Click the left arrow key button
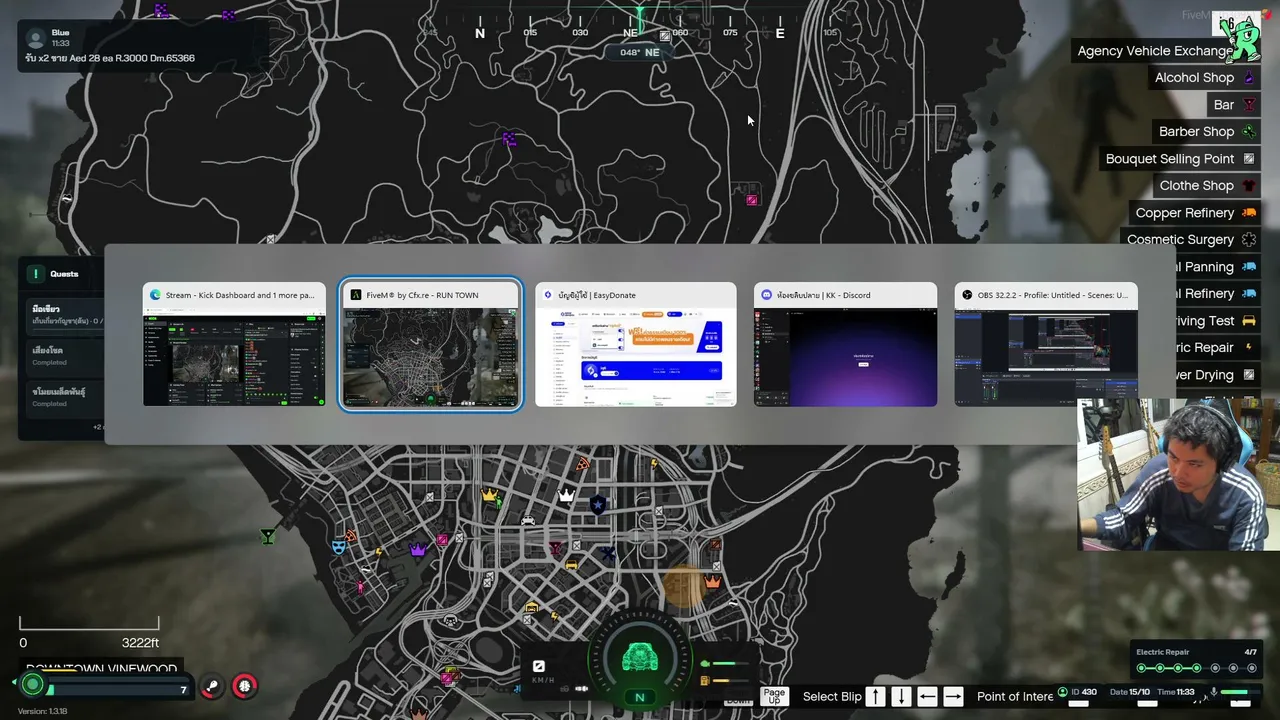This screenshot has width=1280, height=720. (x=927, y=696)
